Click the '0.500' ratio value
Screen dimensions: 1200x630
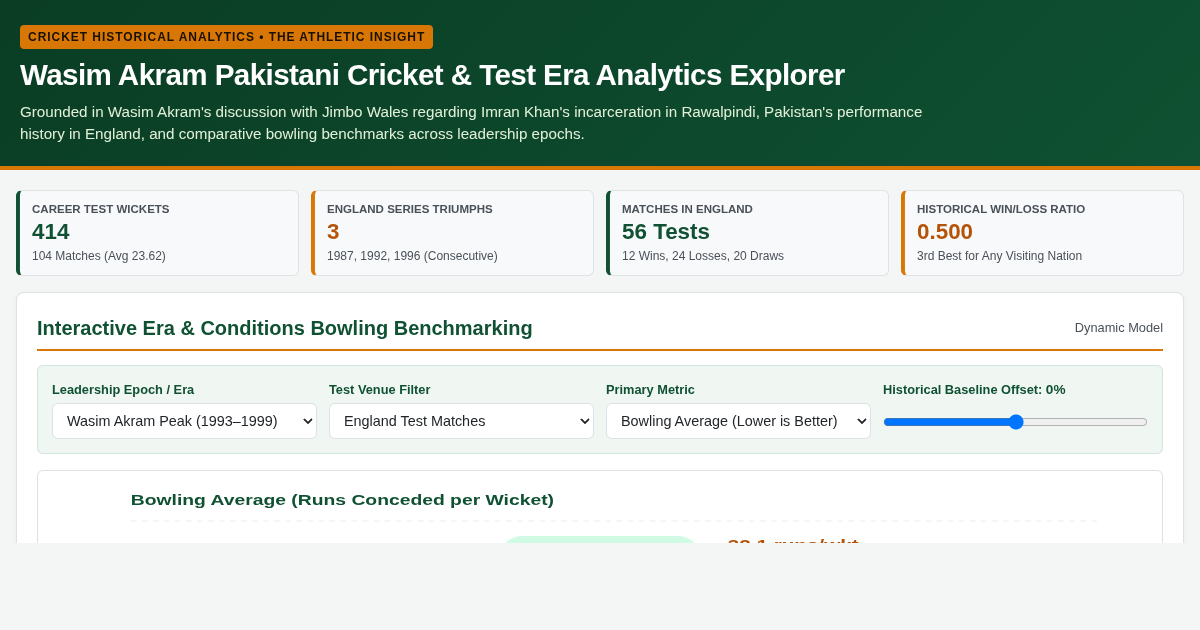tap(945, 232)
